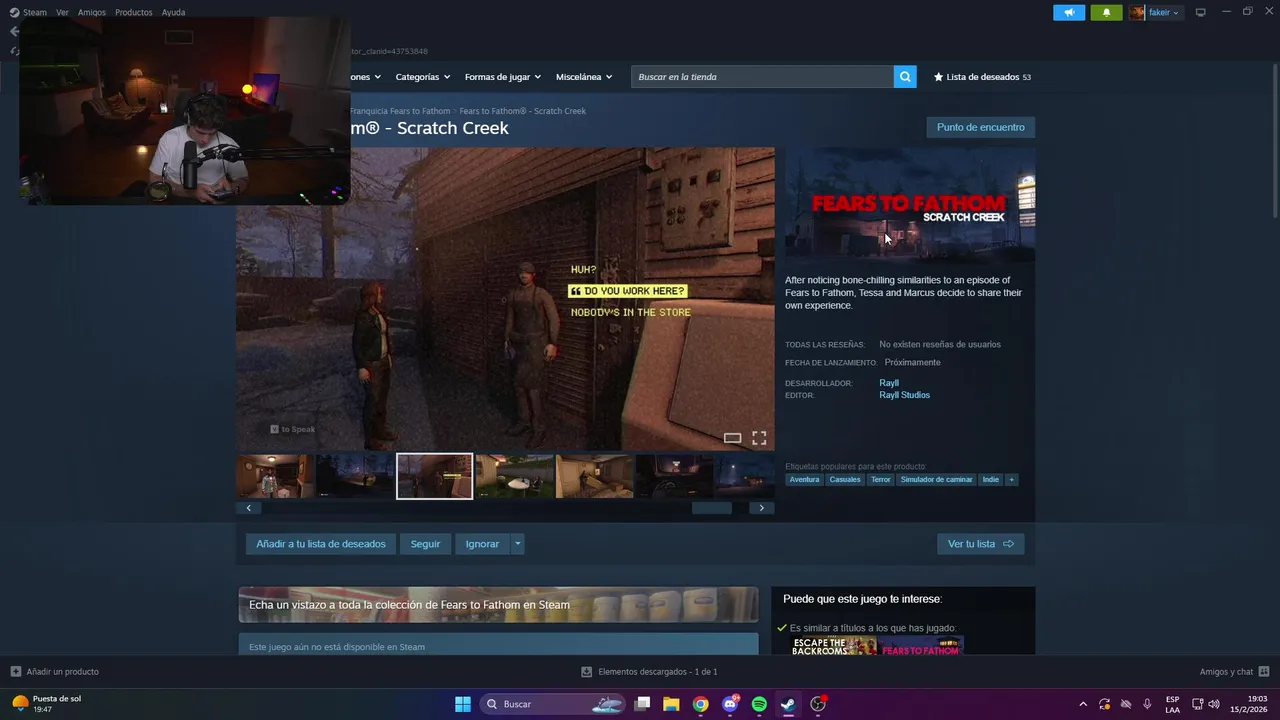Open the Ayuda menu
1280x720 pixels.
pyautogui.click(x=173, y=13)
